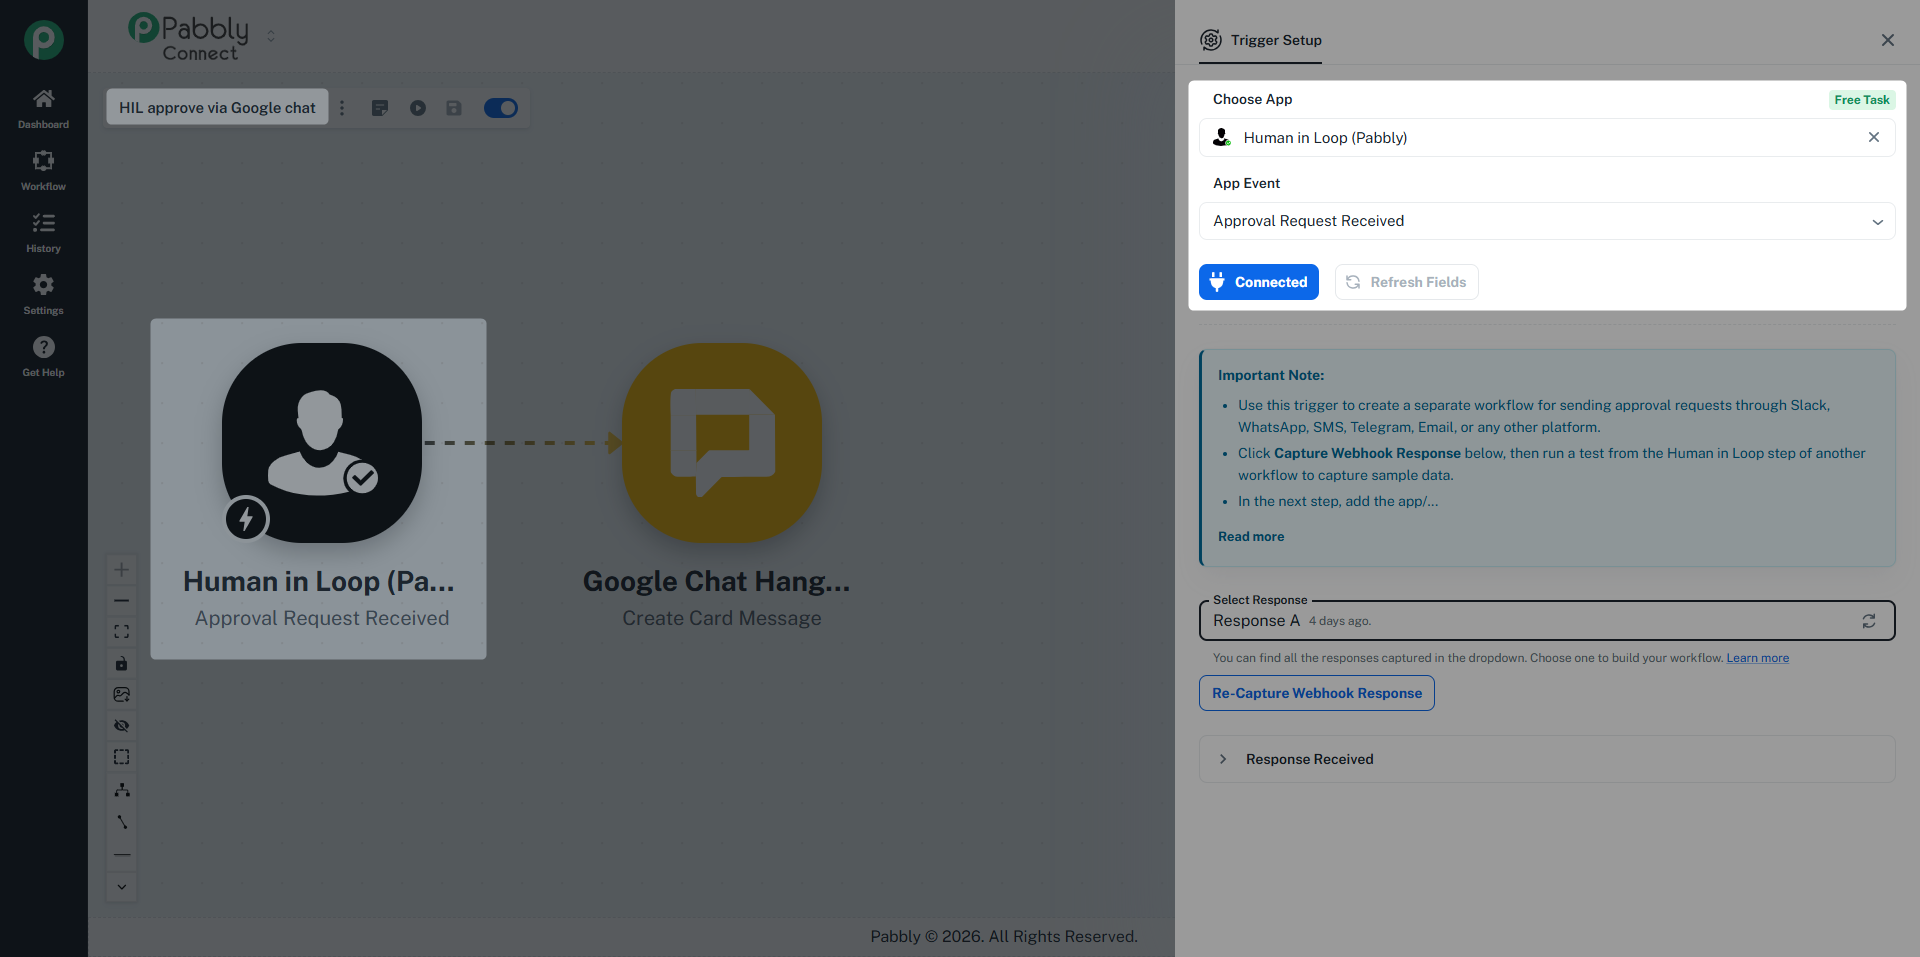Open the Learn more link
1920x957 pixels.
(x=1757, y=658)
